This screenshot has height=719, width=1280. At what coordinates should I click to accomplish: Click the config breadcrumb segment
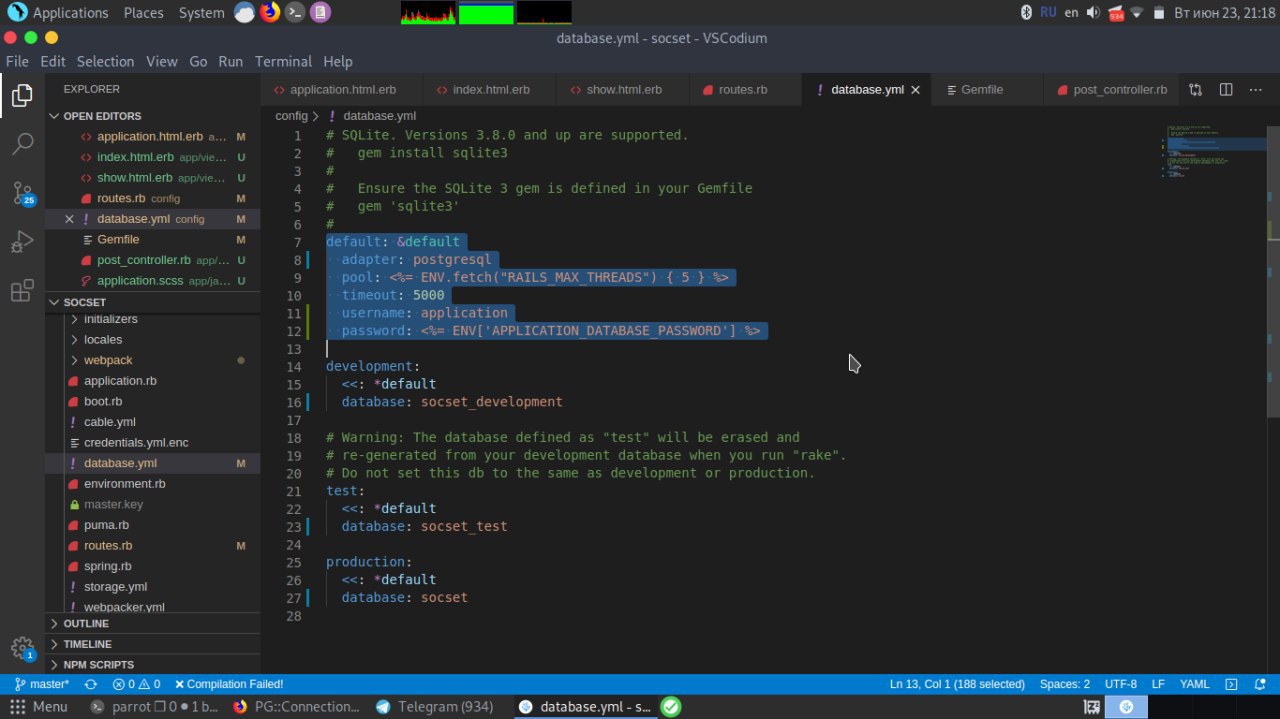click(x=291, y=116)
